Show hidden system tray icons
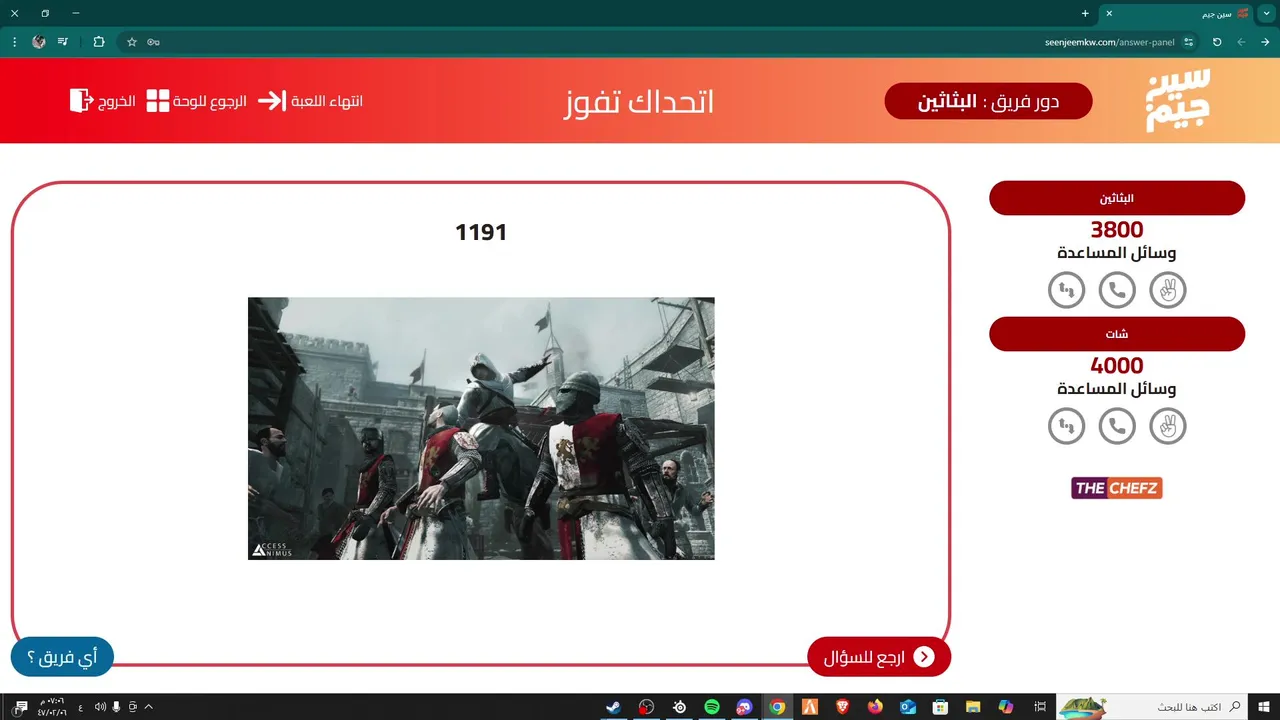The image size is (1280, 720). tap(149, 707)
